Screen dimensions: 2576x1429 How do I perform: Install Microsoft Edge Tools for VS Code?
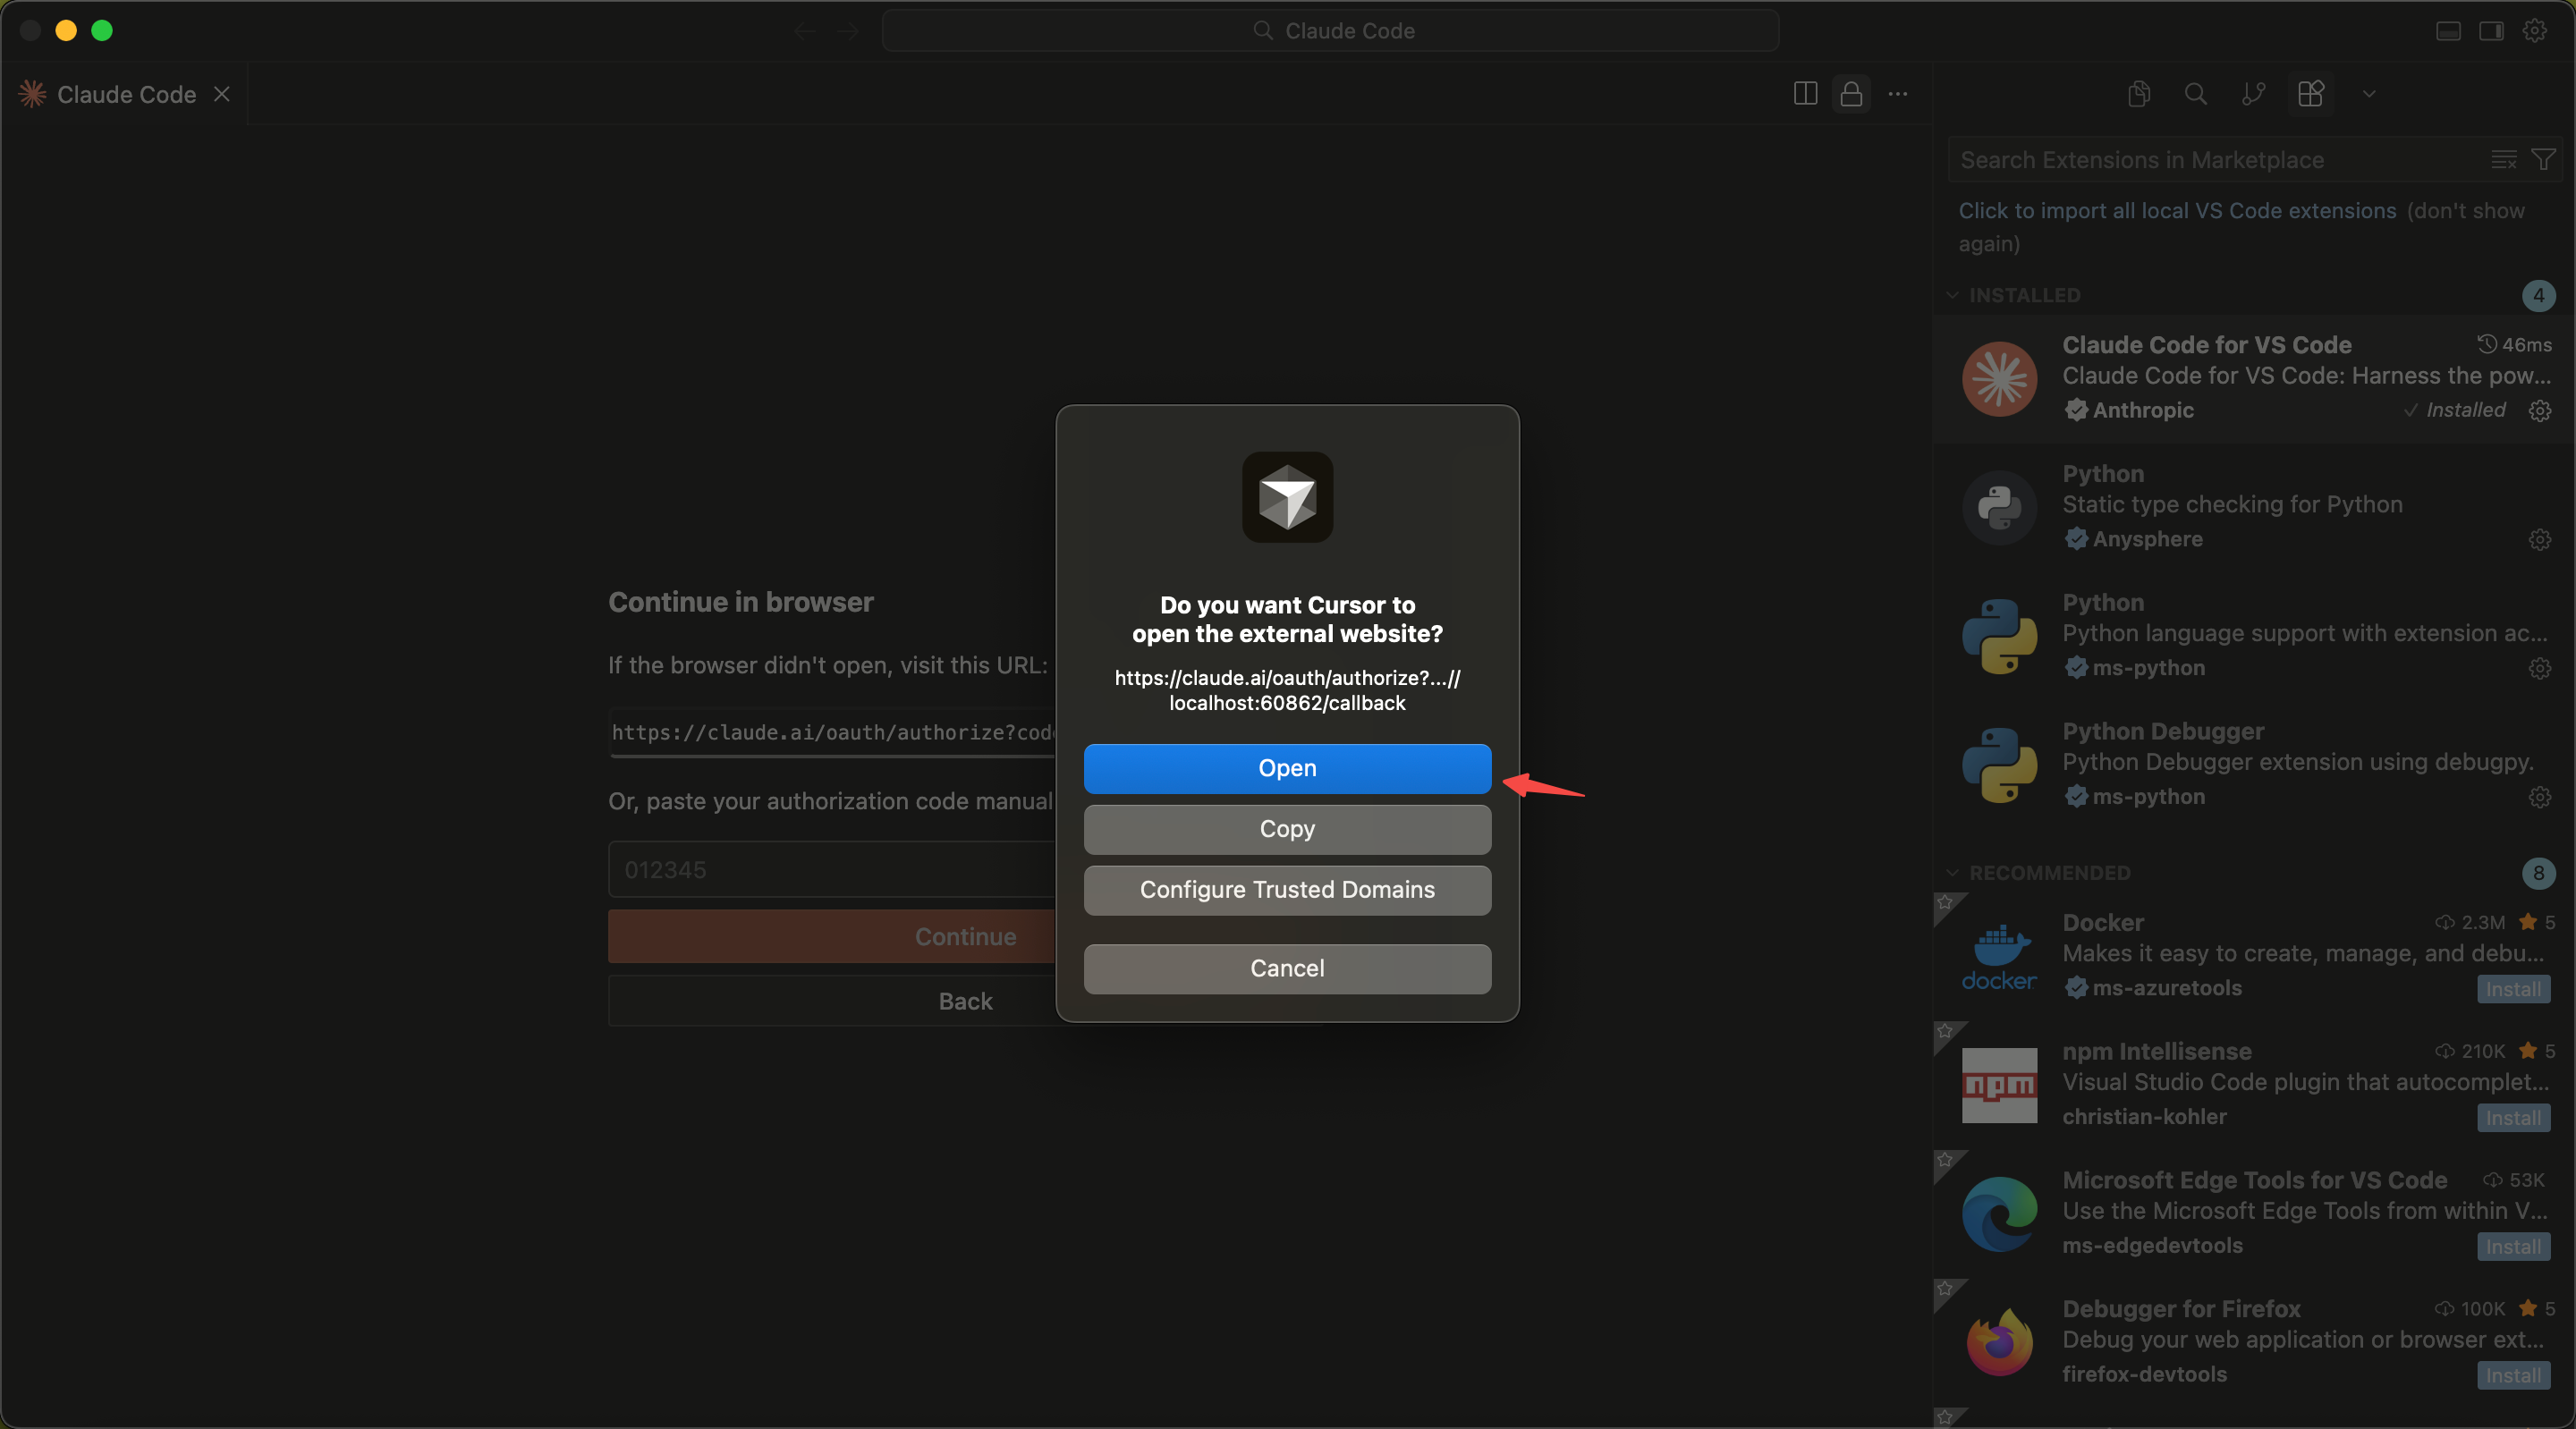(x=2513, y=1247)
